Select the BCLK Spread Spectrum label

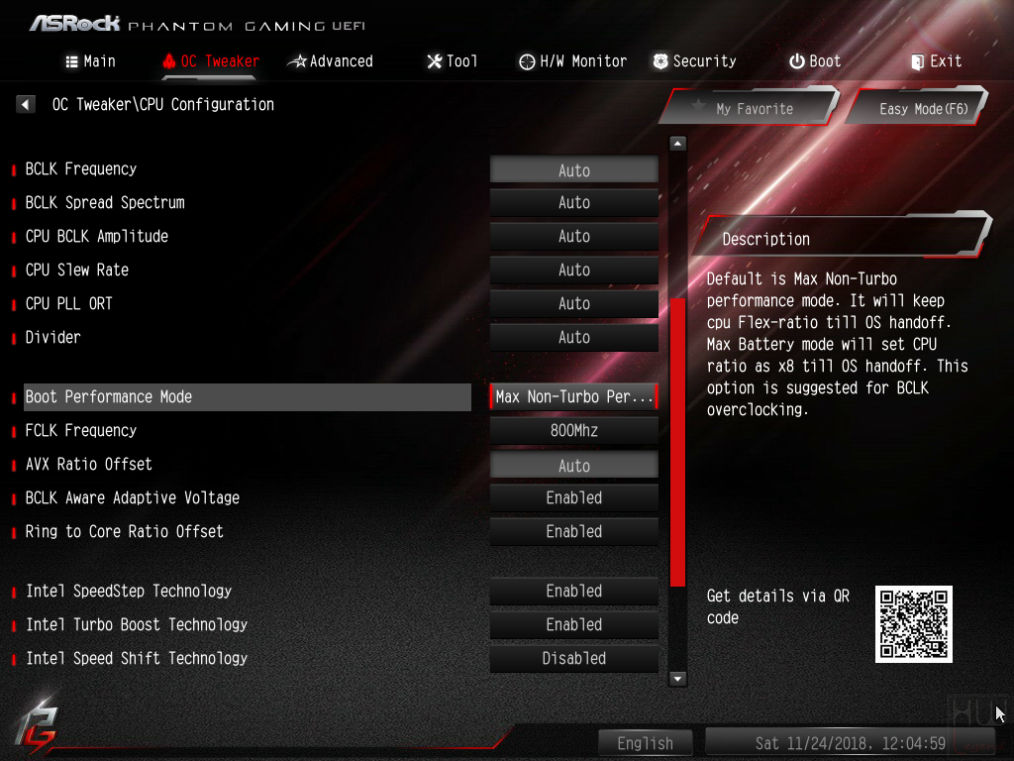click(105, 202)
